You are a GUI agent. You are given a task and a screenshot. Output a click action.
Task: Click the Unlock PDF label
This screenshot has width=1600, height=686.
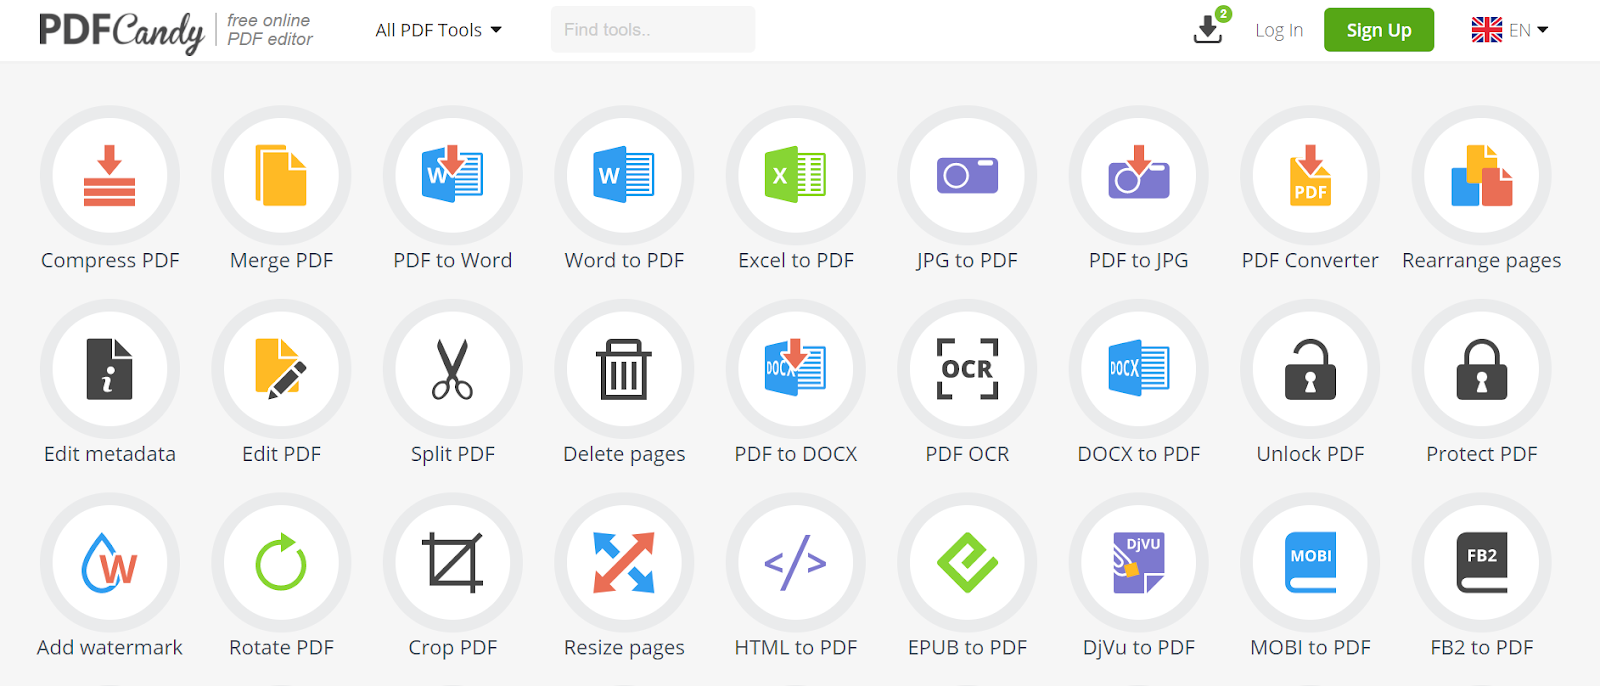[1310, 454]
